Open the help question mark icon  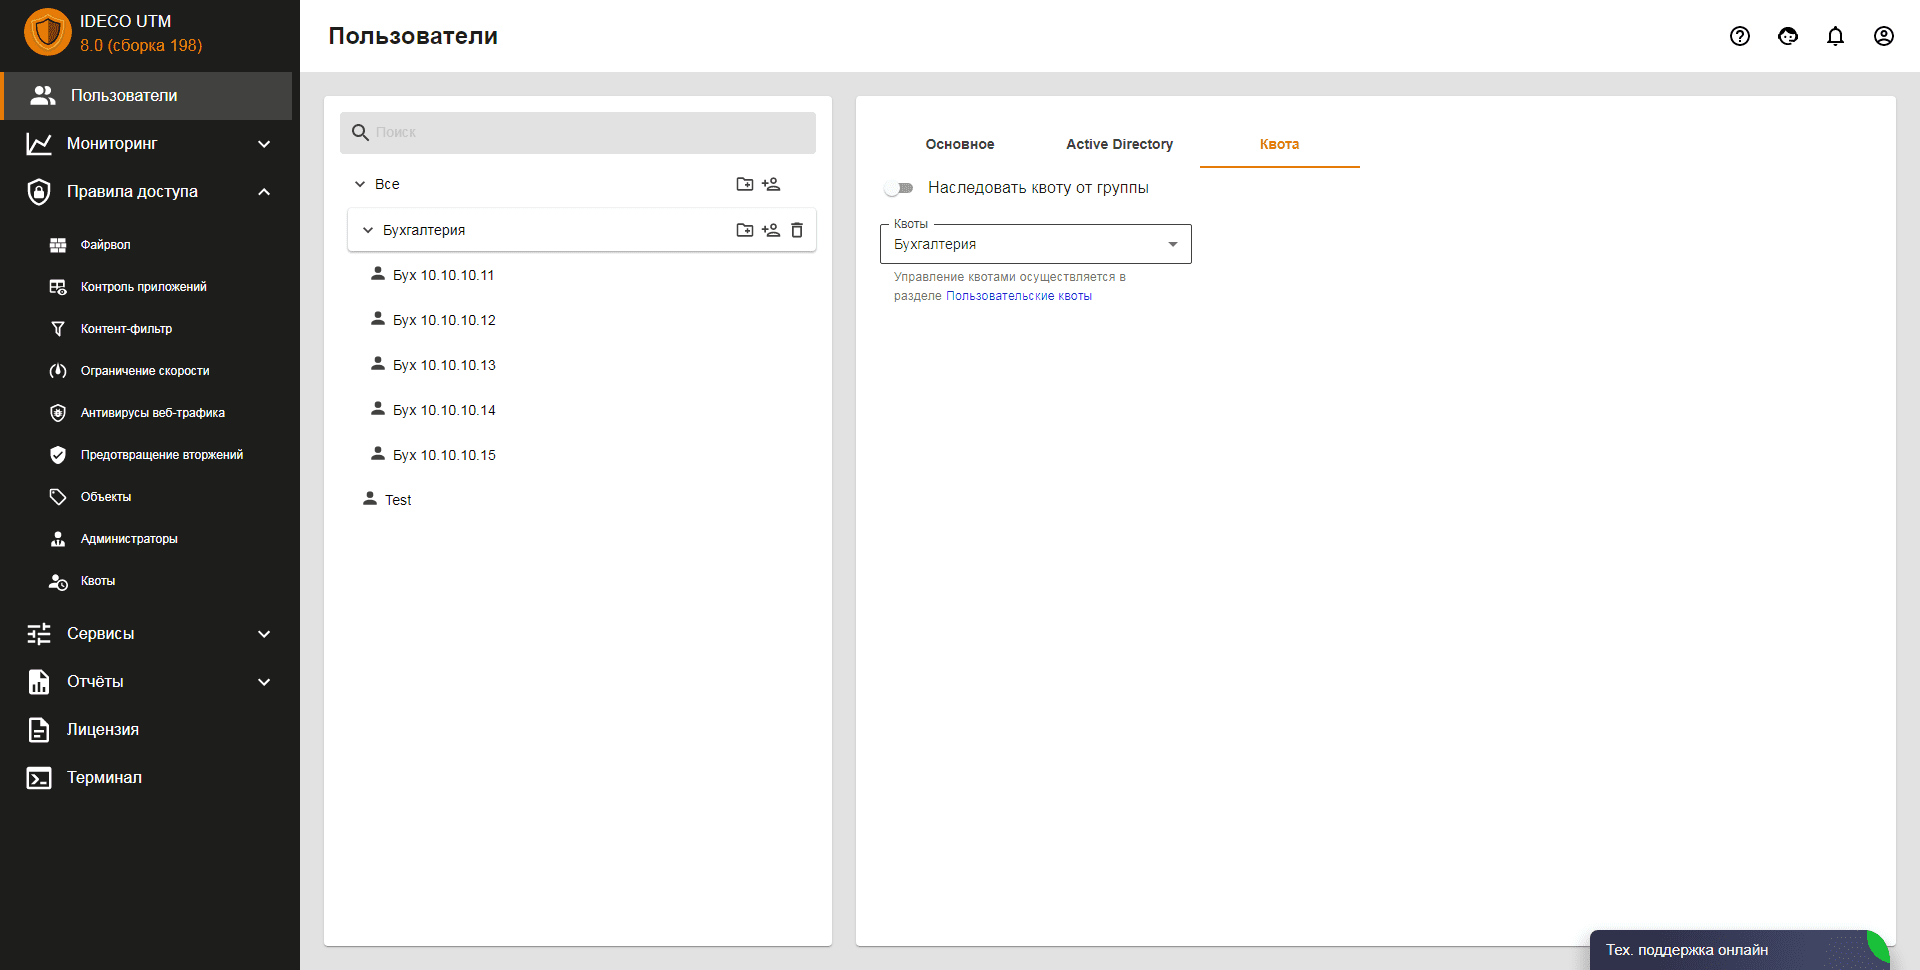(x=1740, y=36)
